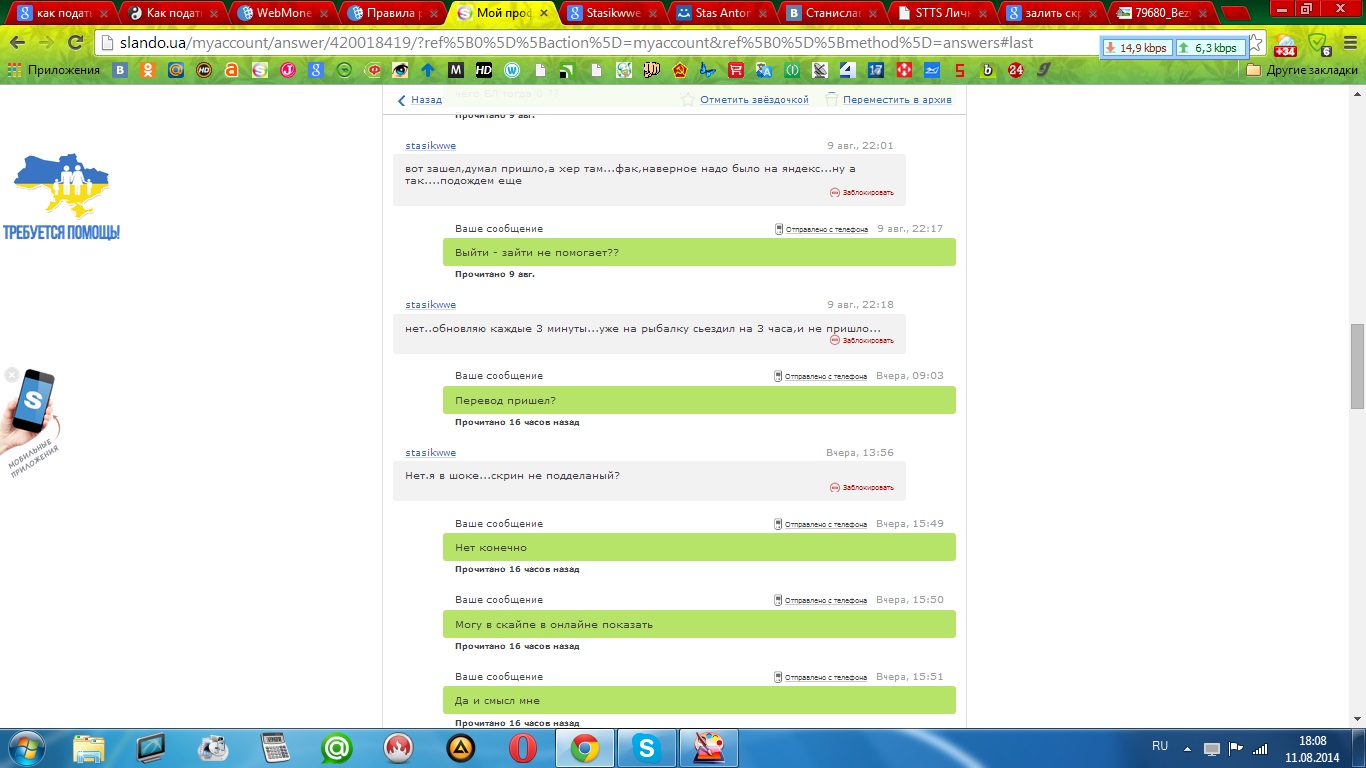Open Opera browser from the taskbar
Viewport: 1366px width, 768px height.
[x=523, y=748]
